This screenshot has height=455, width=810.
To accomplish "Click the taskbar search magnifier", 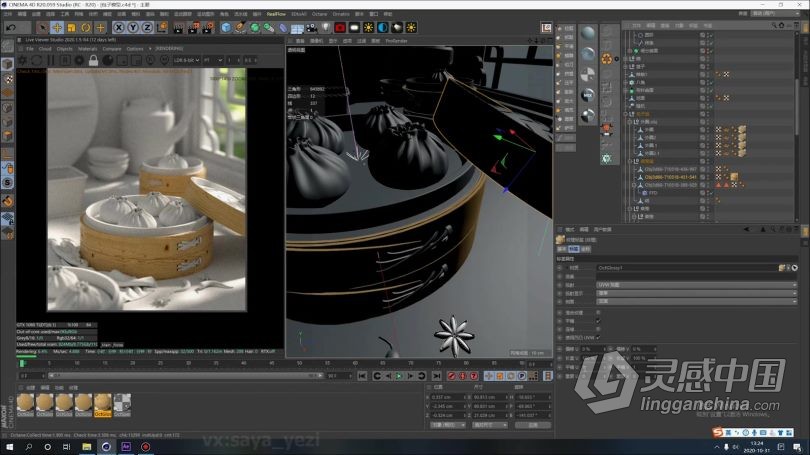I will tap(28, 446).
